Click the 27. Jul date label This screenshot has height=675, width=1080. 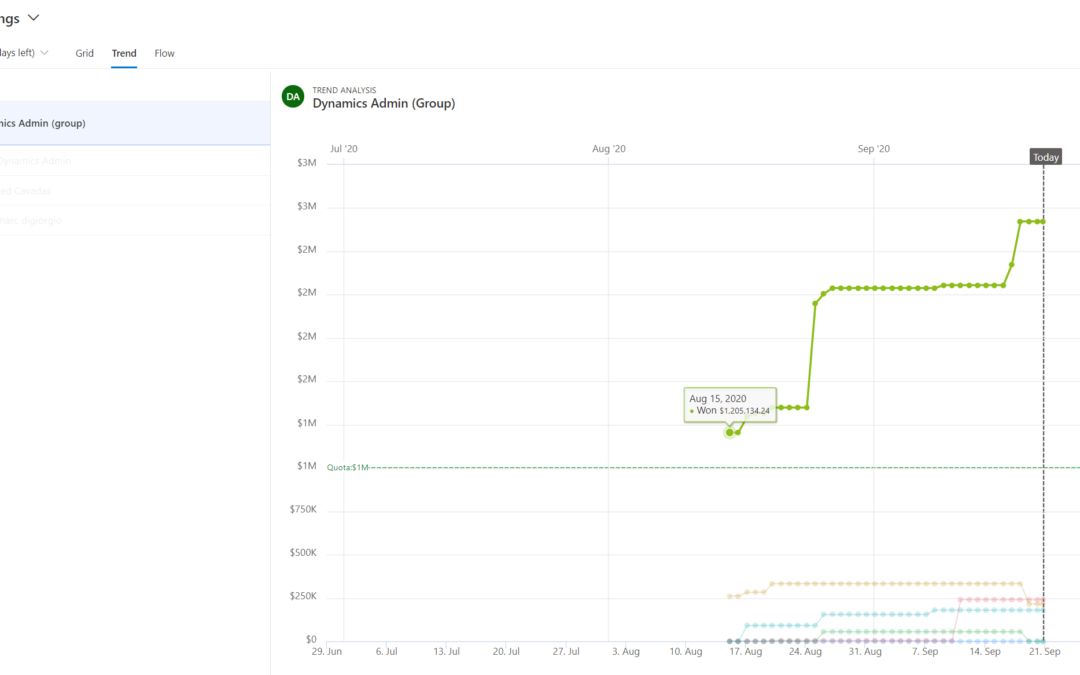[566, 652]
